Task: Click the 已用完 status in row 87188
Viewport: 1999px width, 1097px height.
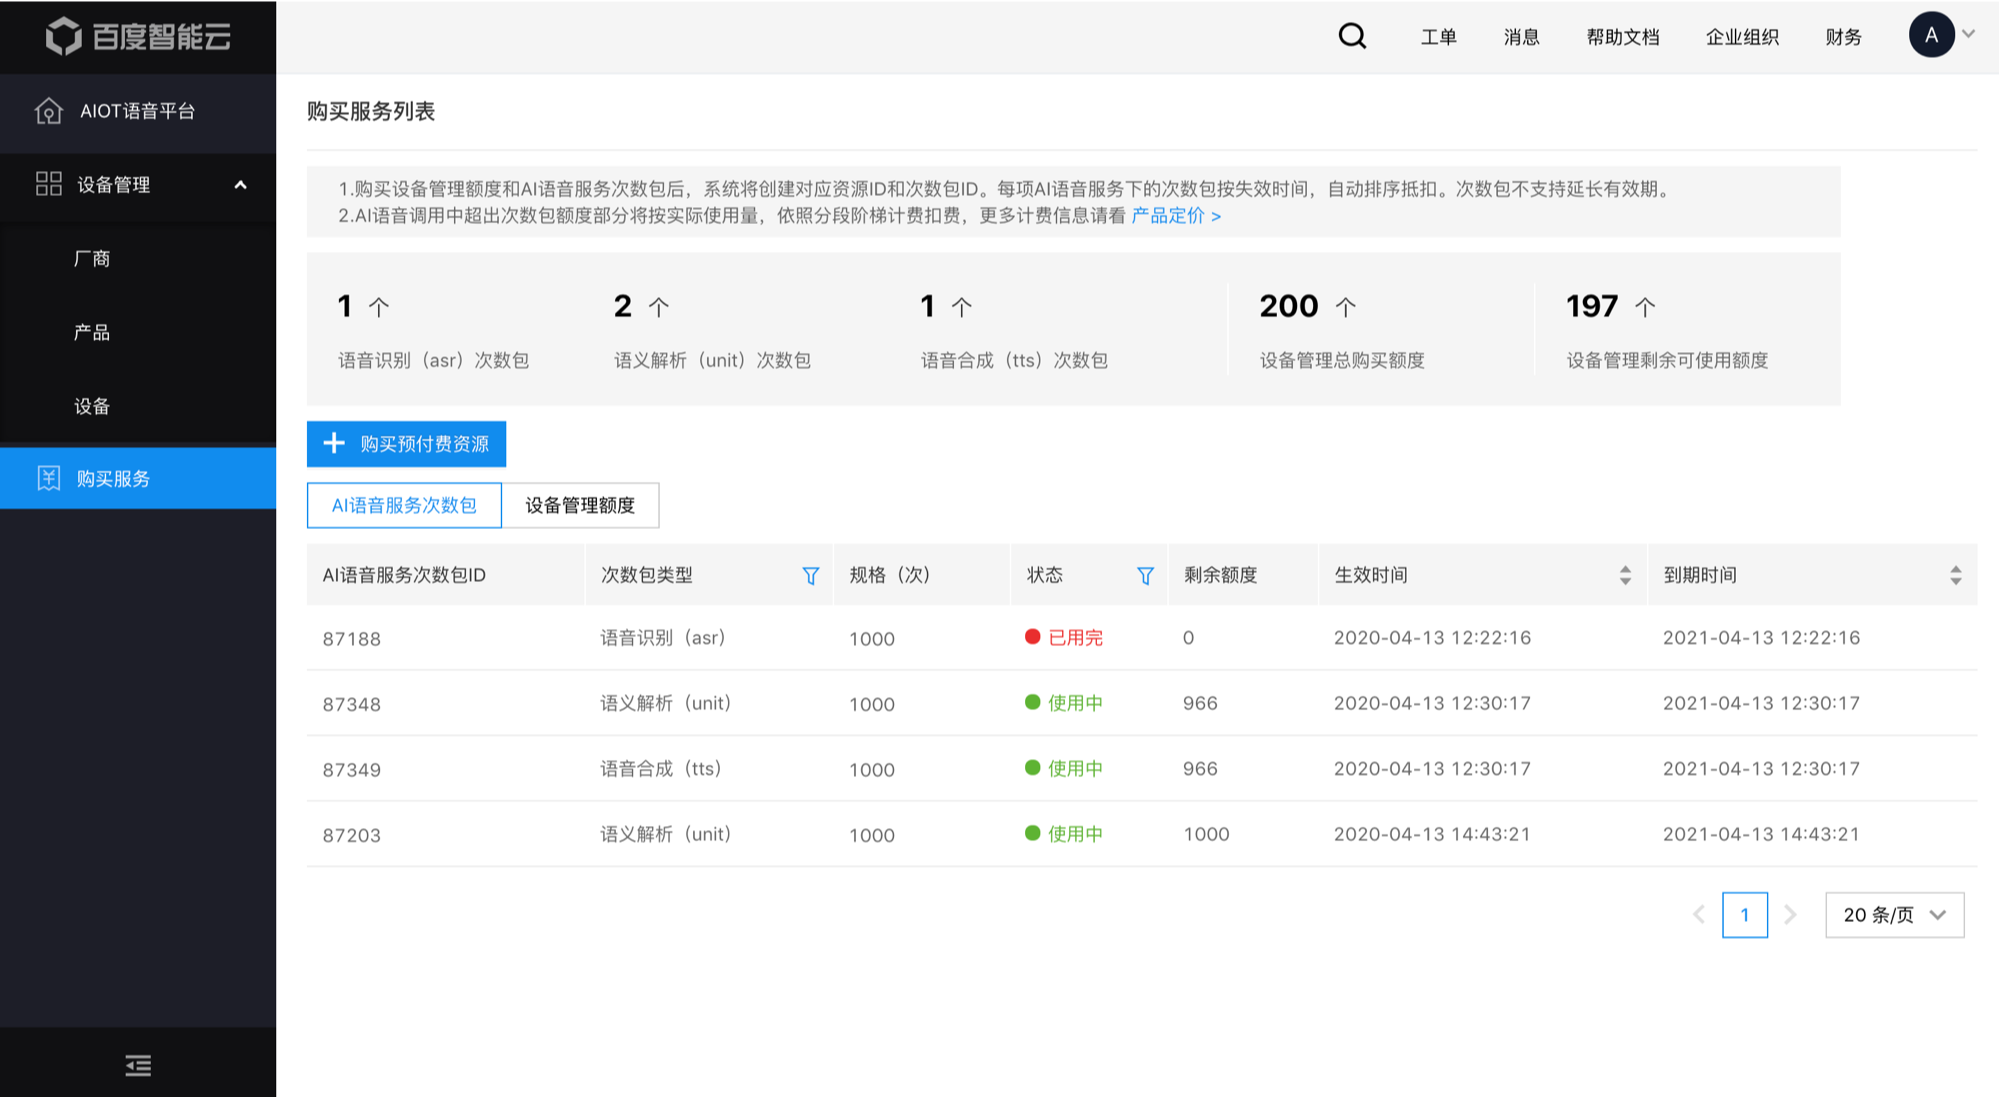Action: [1064, 638]
